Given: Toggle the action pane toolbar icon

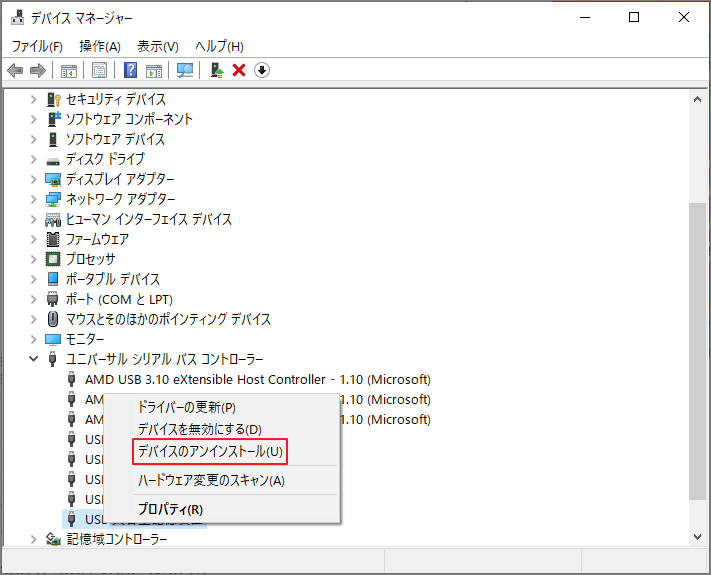Looking at the screenshot, I should [x=154, y=70].
